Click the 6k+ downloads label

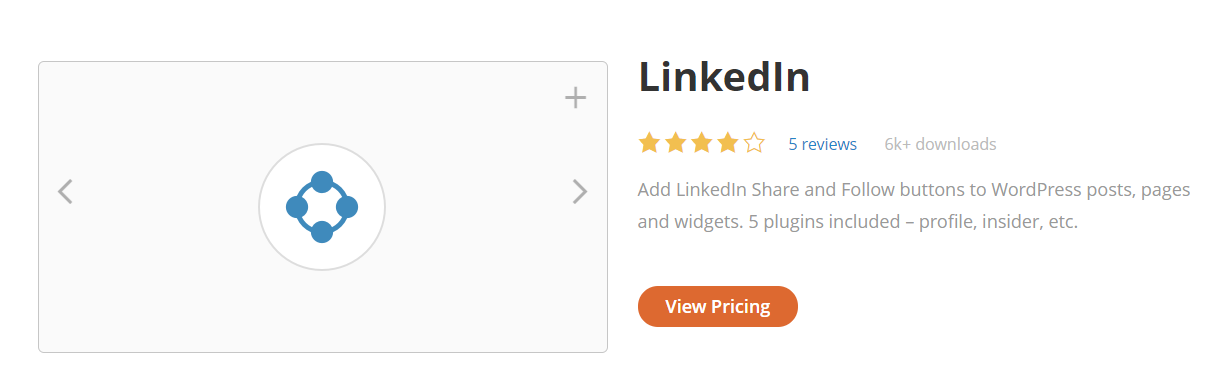(x=940, y=144)
